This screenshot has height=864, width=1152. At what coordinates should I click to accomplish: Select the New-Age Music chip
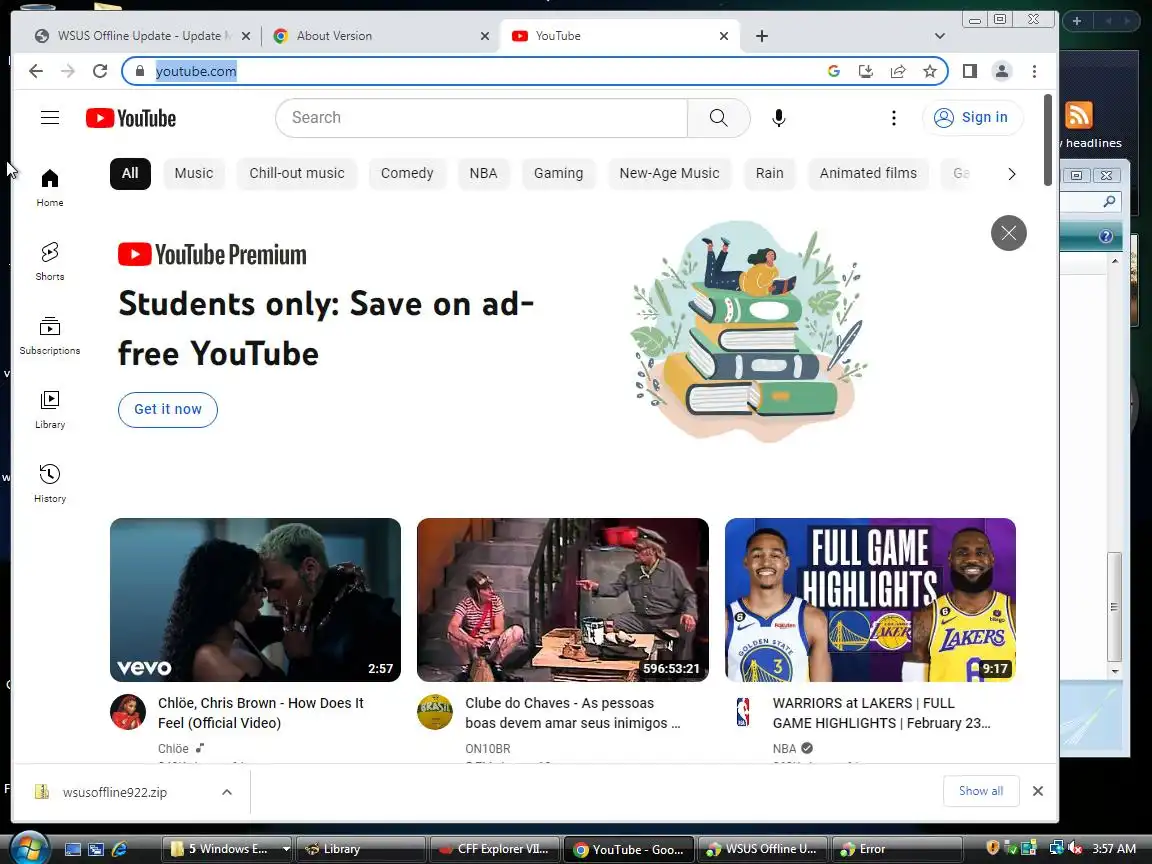(x=669, y=173)
